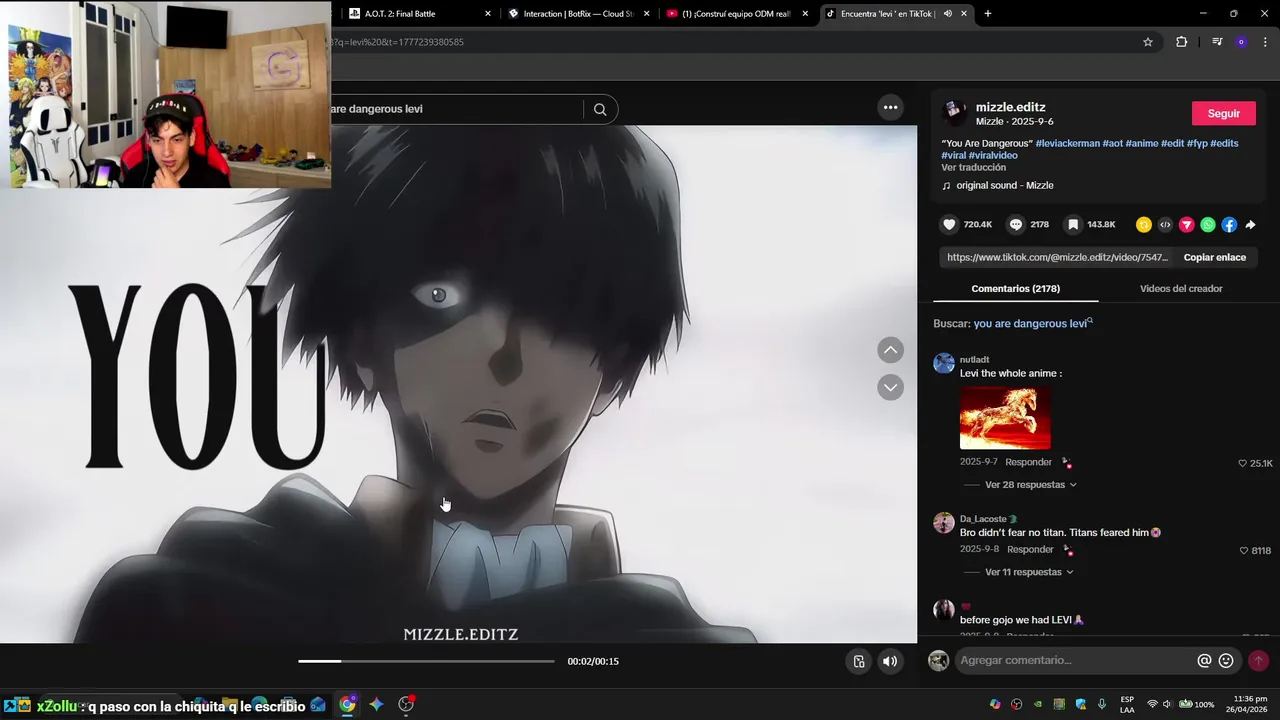1280x720 pixels.
Task: Open comments via speech bubble icon
Action: [1016, 225]
